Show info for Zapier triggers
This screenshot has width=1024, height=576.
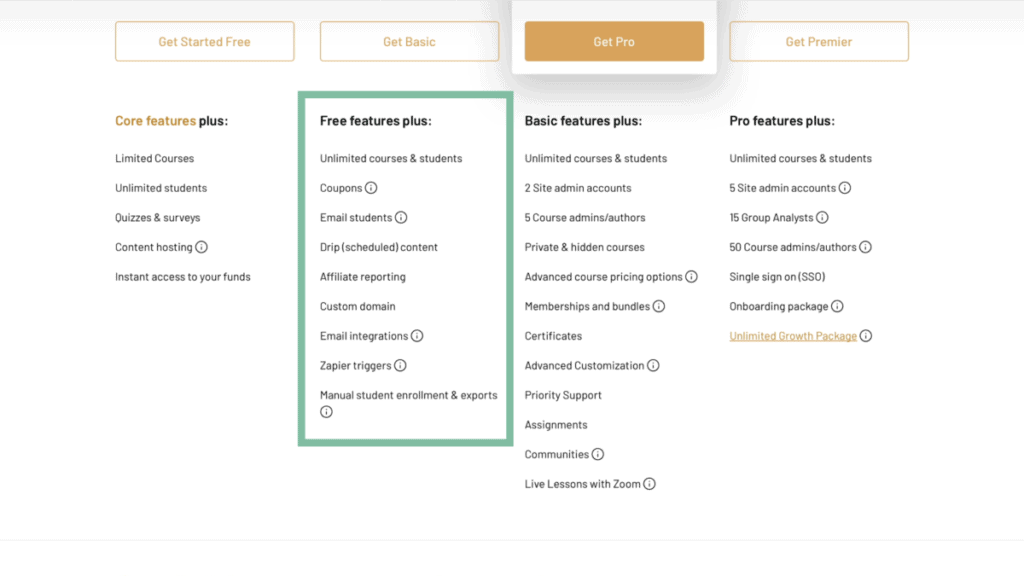pyautogui.click(x=400, y=366)
